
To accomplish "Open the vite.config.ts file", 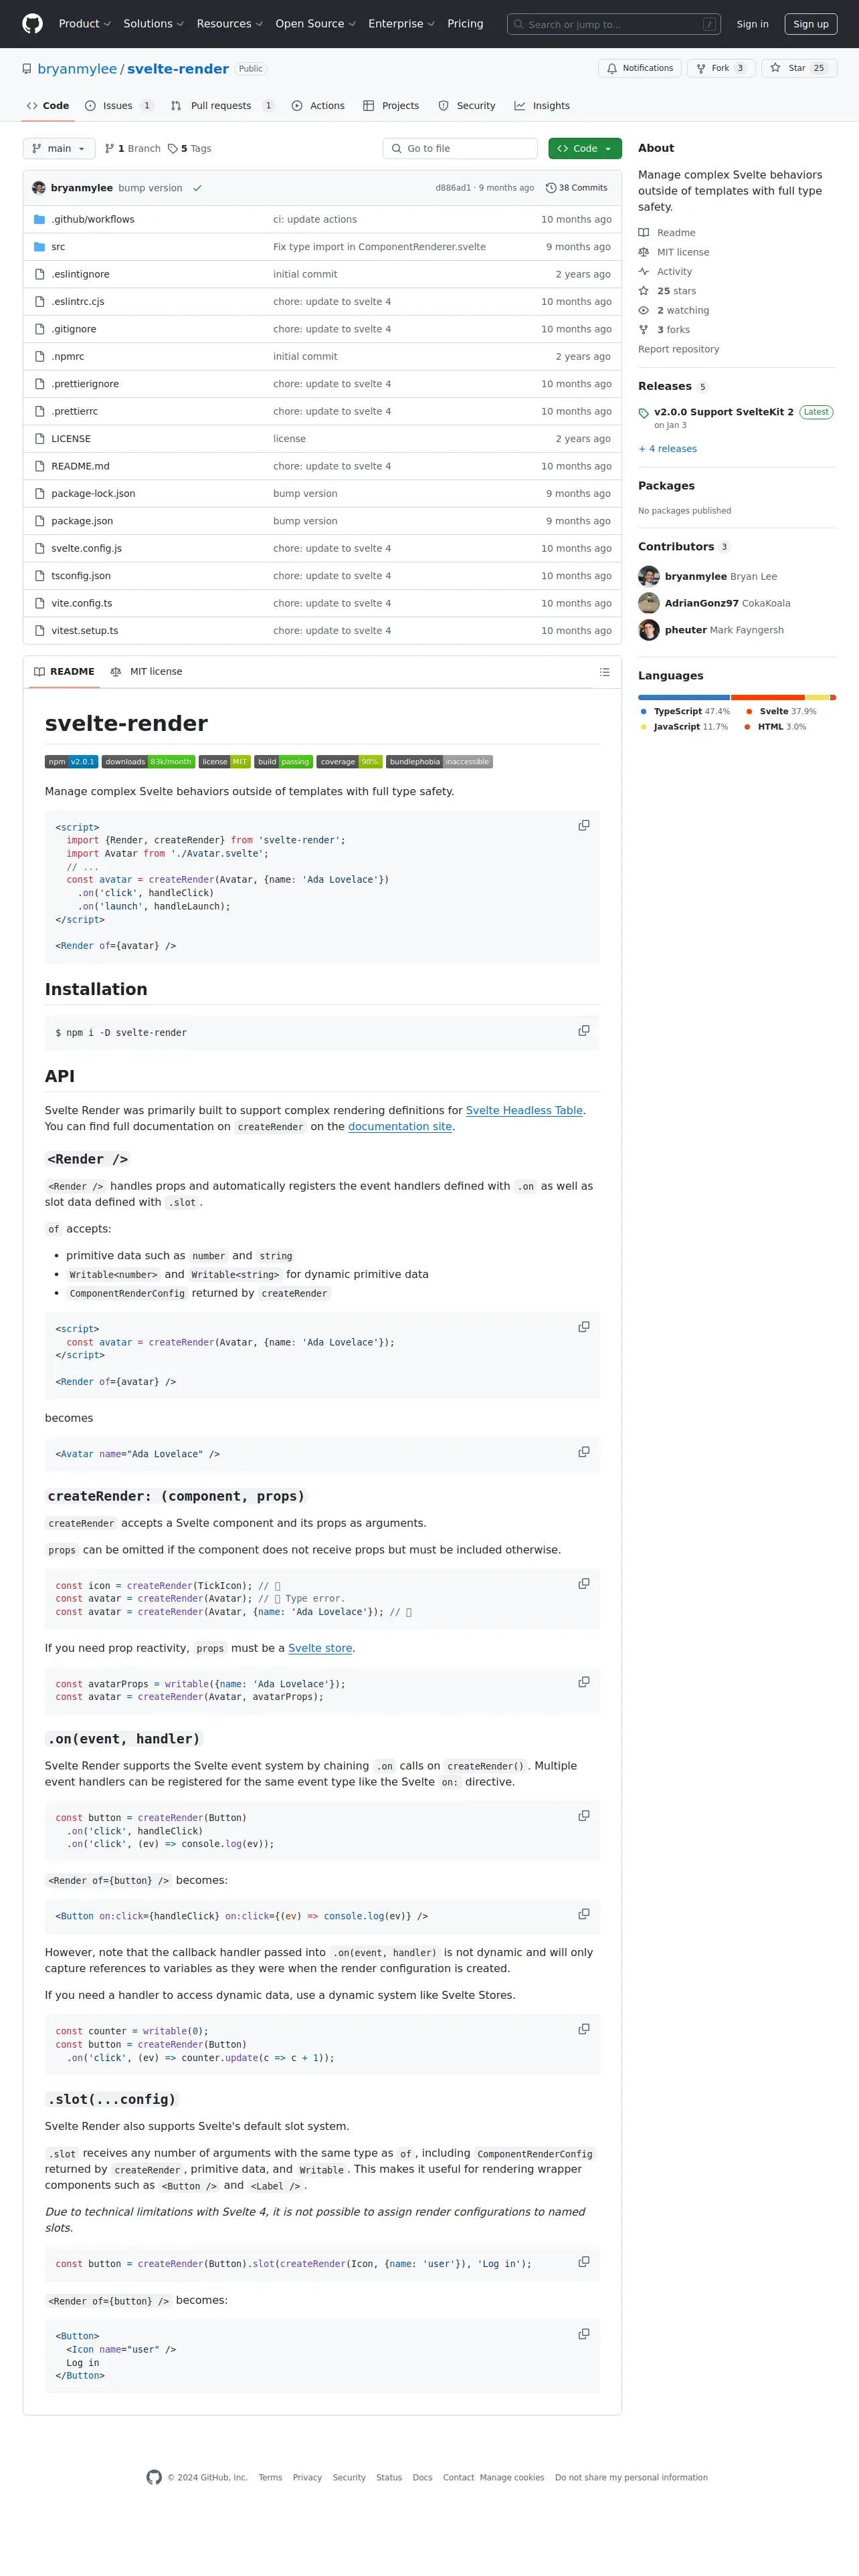I will pyautogui.click(x=82, y=603).
